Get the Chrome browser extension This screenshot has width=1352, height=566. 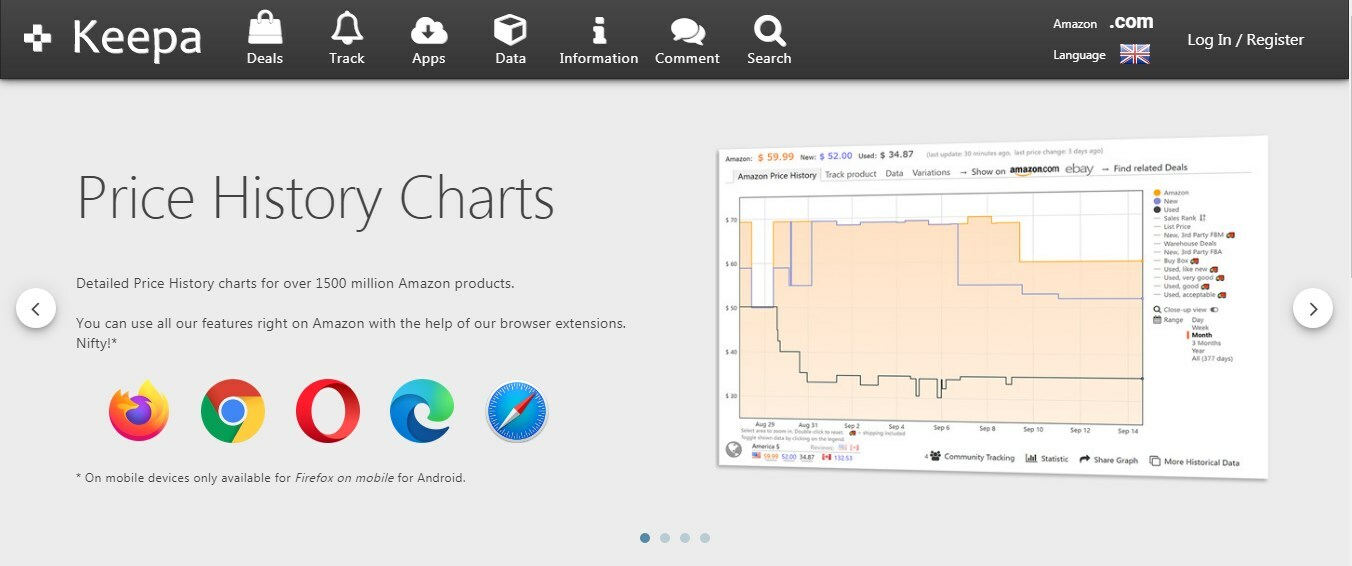233,411
